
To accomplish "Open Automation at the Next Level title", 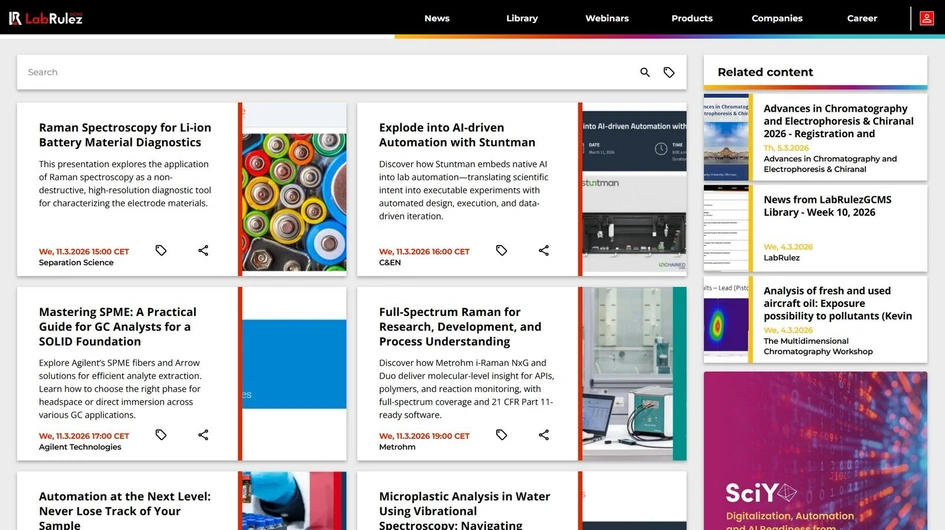I will [125, 510].
